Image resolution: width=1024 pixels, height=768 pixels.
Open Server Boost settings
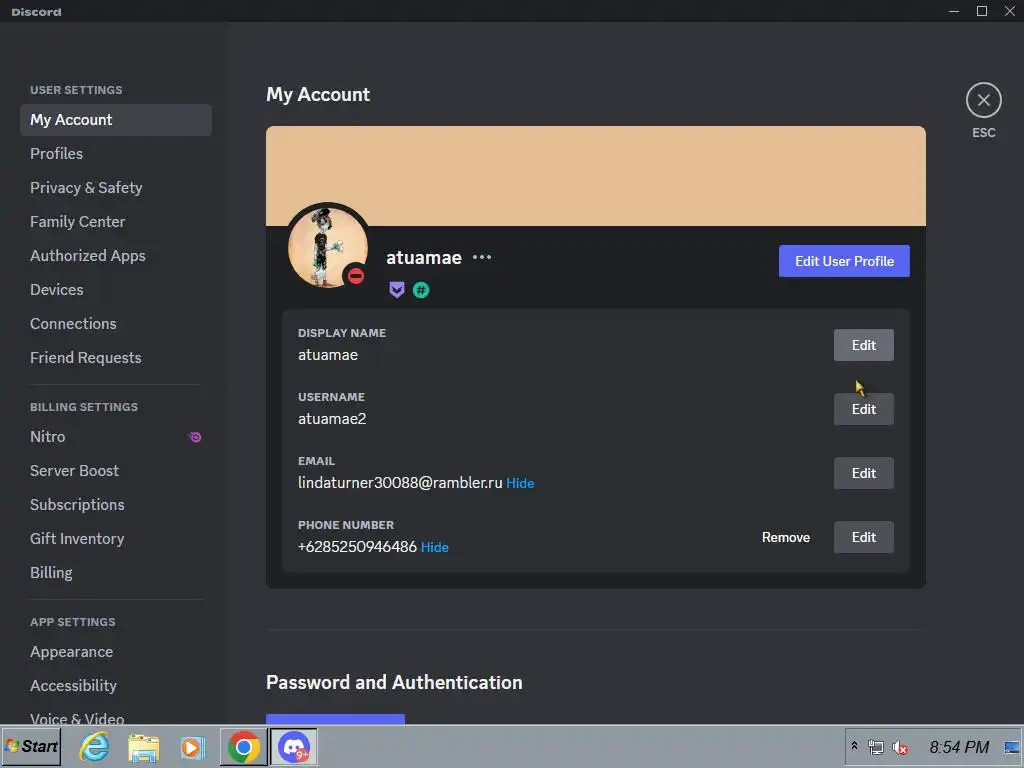(x=116, y=470)
